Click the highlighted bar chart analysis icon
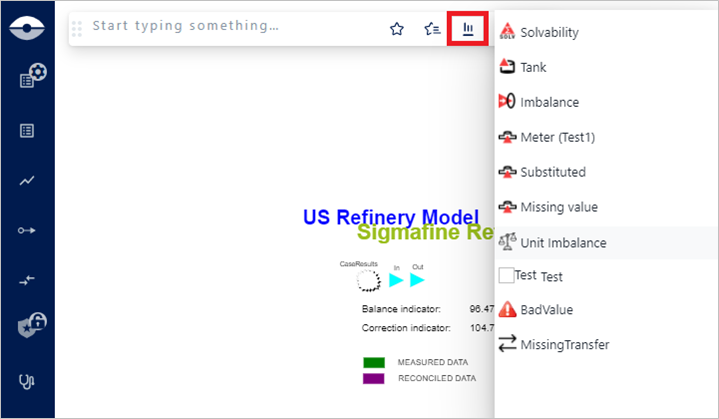The width and height of the screenshot is (719, 419). [x=467, y=29]
